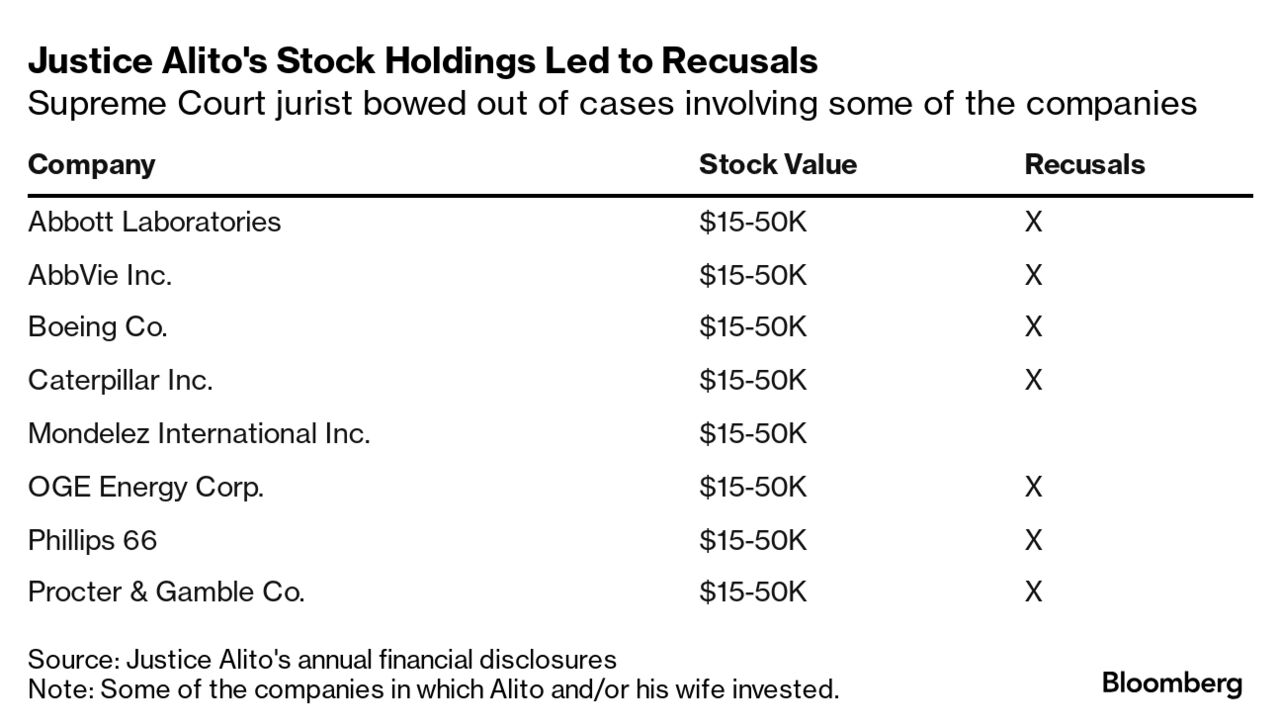This screenshot has height=728, width=1281.
Task: Click the Procter & Gamble Co. name
Action: pyautogui.click(x=166, y=592)
